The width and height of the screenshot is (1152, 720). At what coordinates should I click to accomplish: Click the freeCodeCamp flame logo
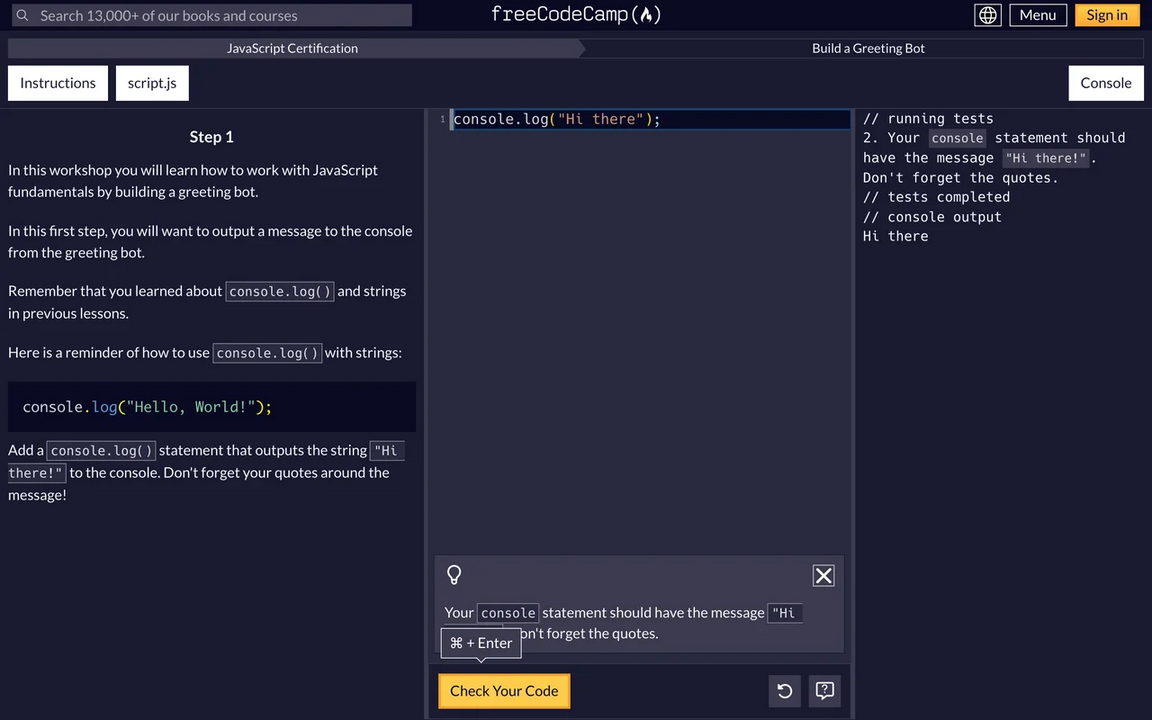[575, 15]
